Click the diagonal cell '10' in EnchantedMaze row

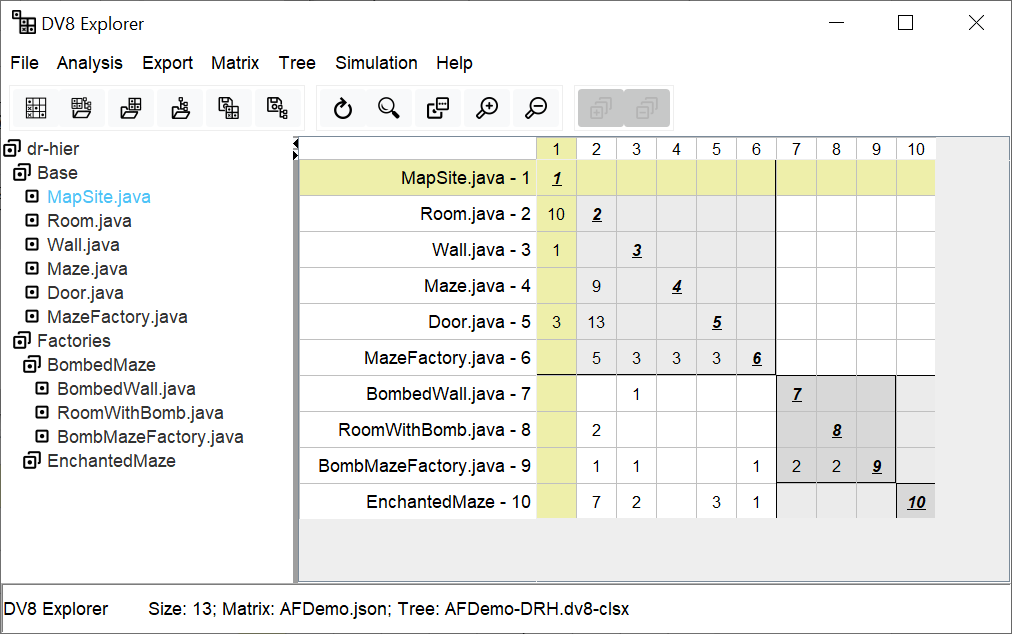(x=916, y=502)
